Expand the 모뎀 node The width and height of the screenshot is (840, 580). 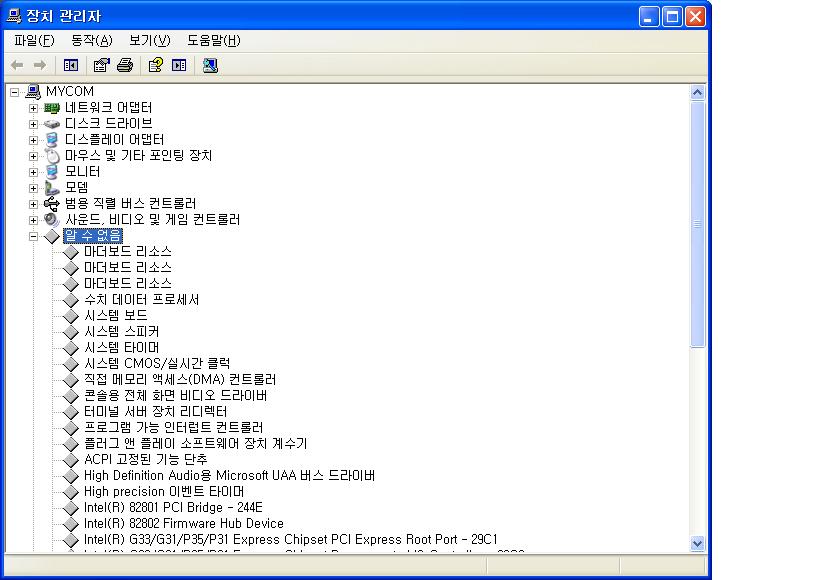[33, 189]
